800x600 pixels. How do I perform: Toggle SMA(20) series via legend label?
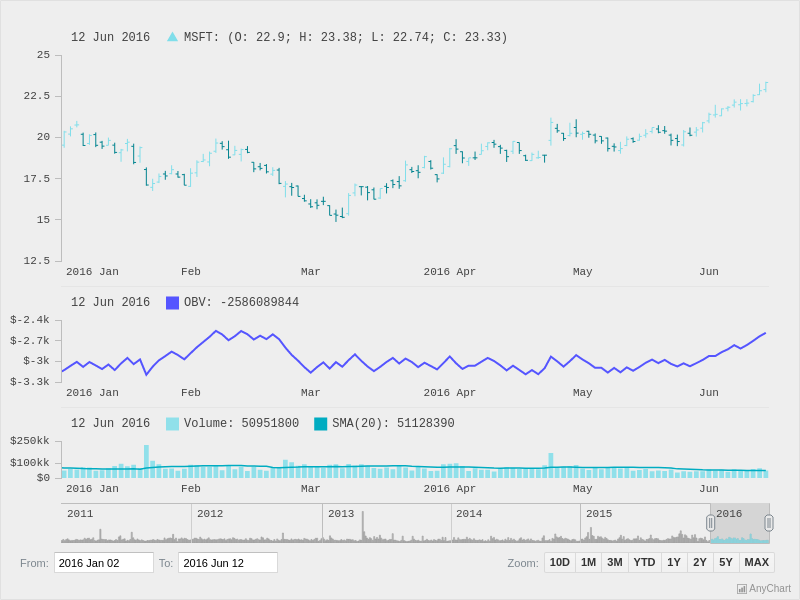point(393,423)
